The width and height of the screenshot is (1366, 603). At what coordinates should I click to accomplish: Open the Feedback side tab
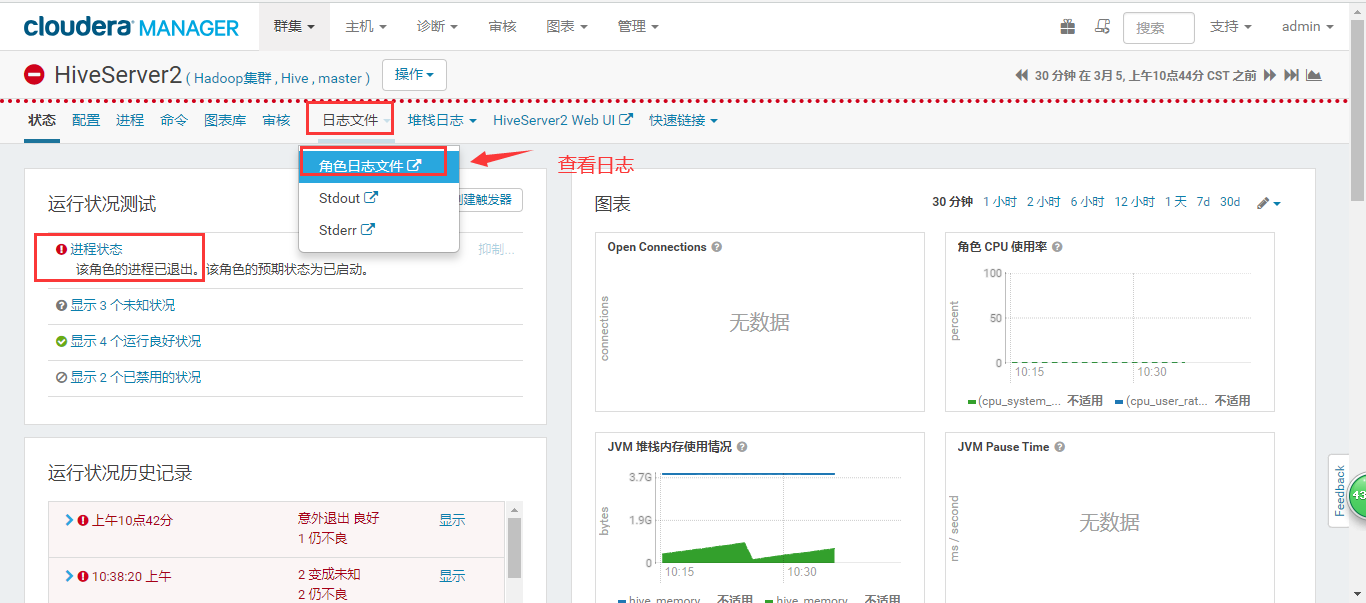(1339, 490)
